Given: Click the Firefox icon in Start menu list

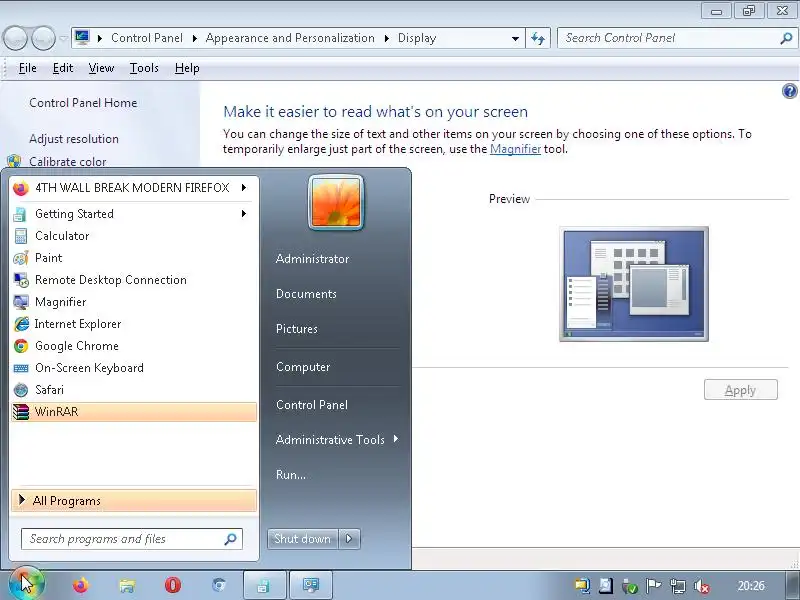Looking at the screenshot, I should [21, 188].
